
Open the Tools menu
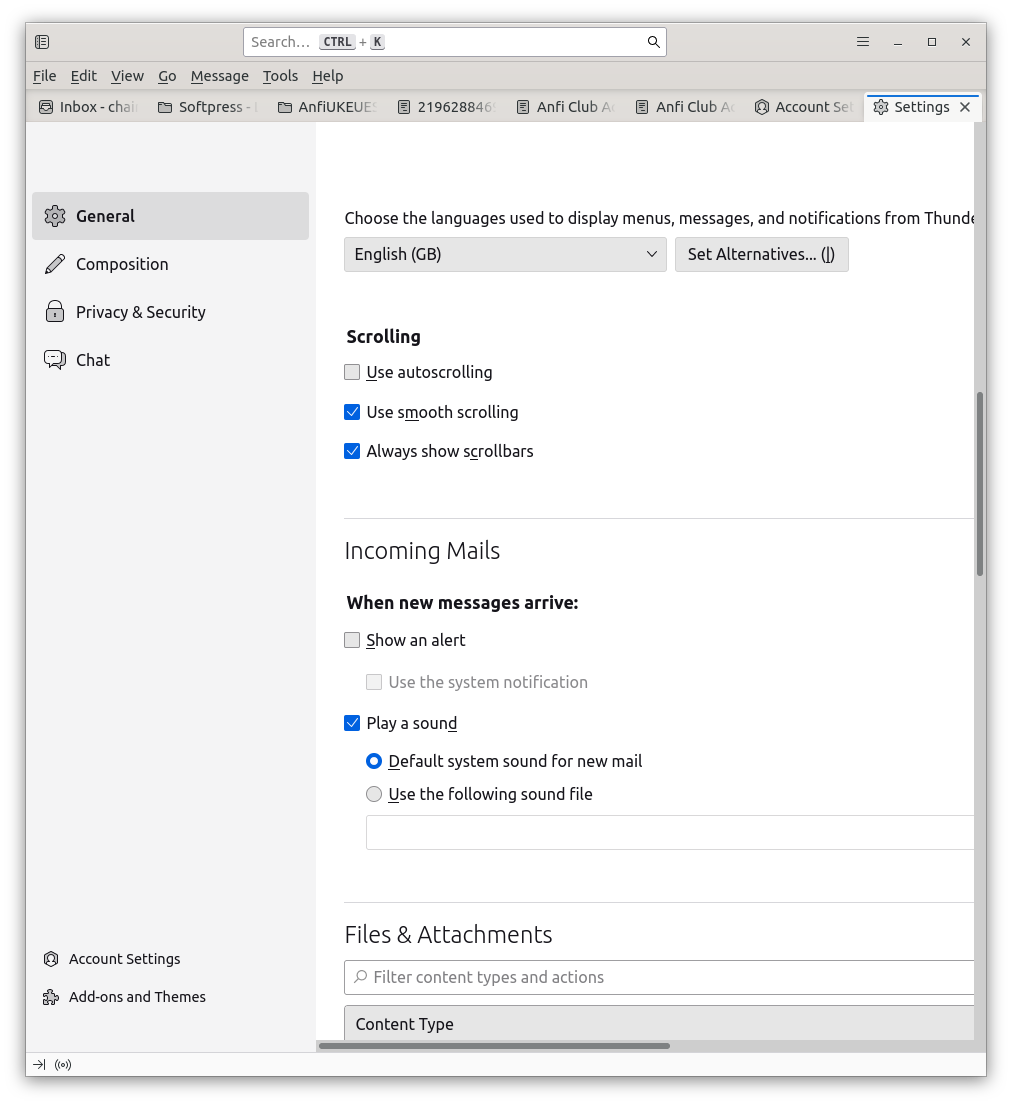tap(280, 76)
